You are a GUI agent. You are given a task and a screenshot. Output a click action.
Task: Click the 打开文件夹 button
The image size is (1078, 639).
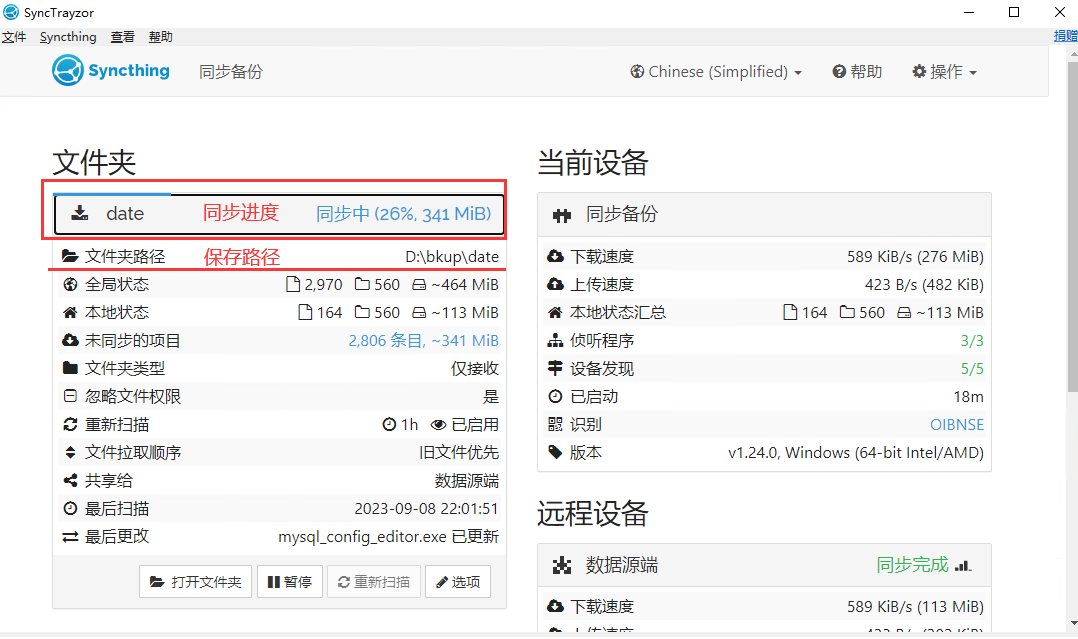click(x=195, y=582)
